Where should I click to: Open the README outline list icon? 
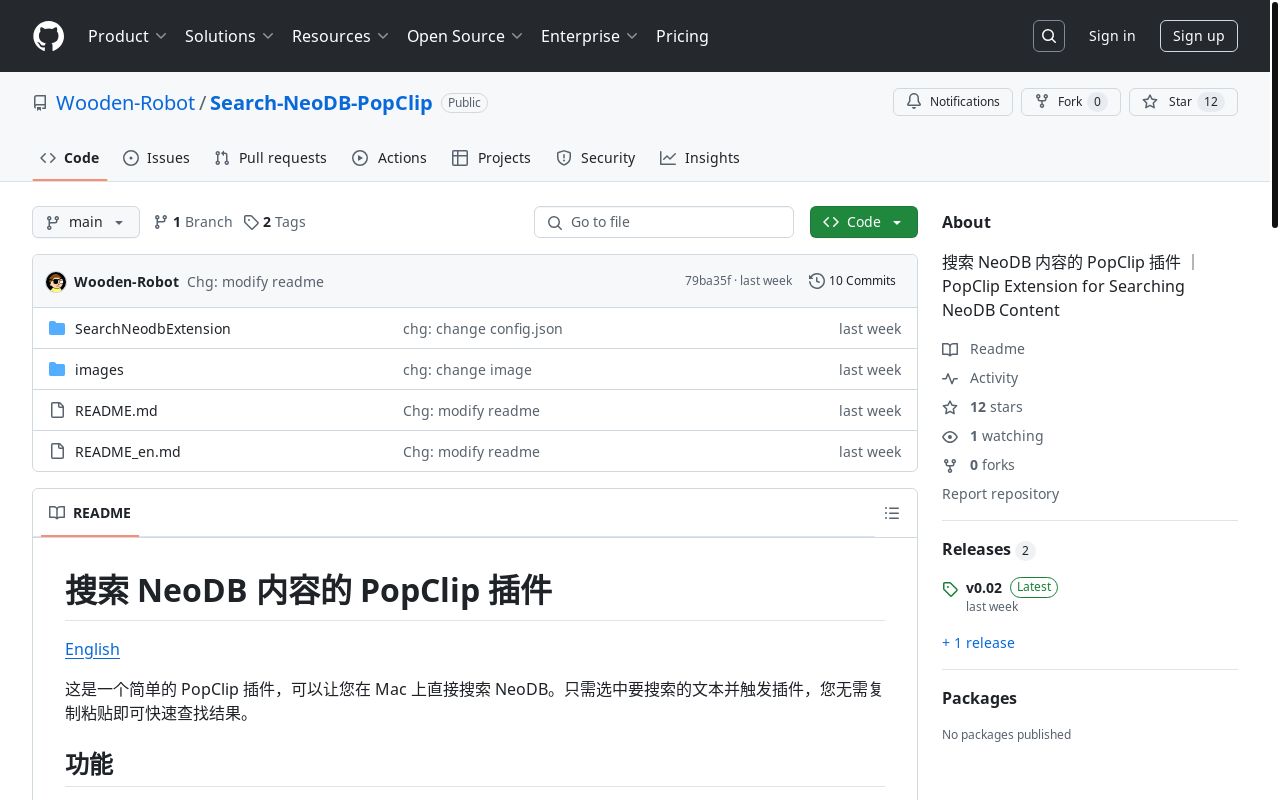tap(891, 513)
